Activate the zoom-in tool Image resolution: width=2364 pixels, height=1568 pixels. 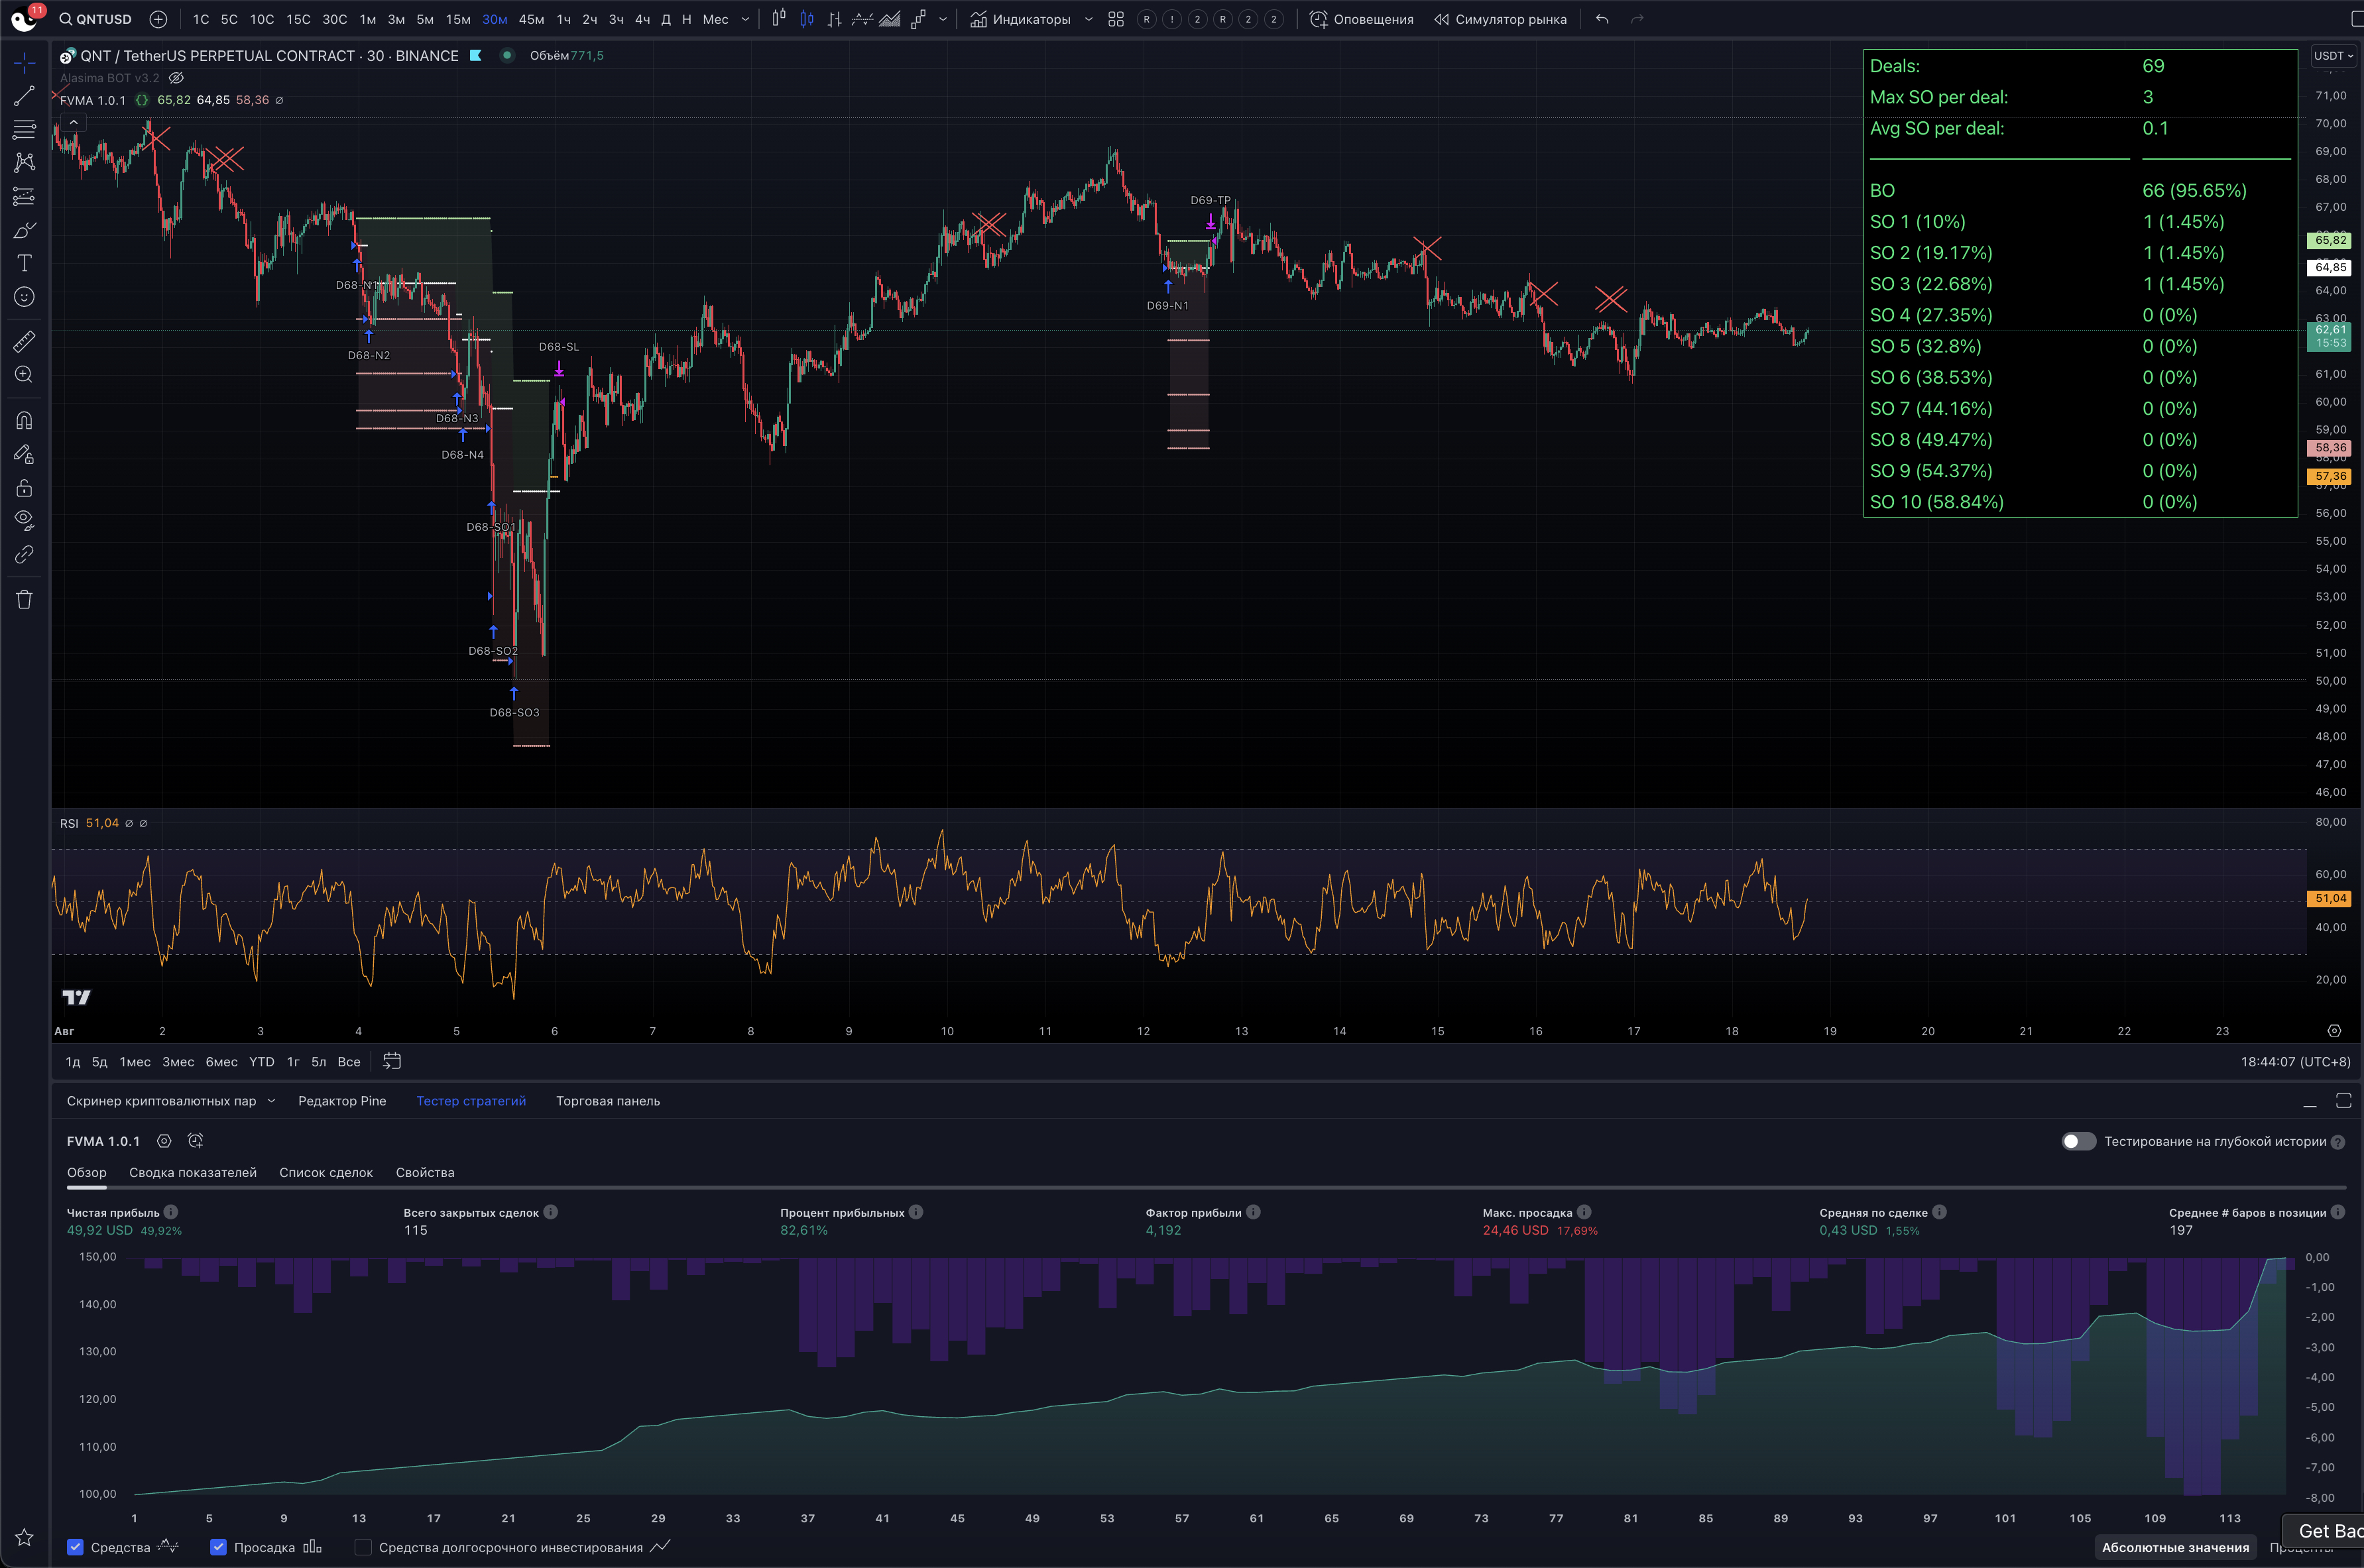click(24, 375)
